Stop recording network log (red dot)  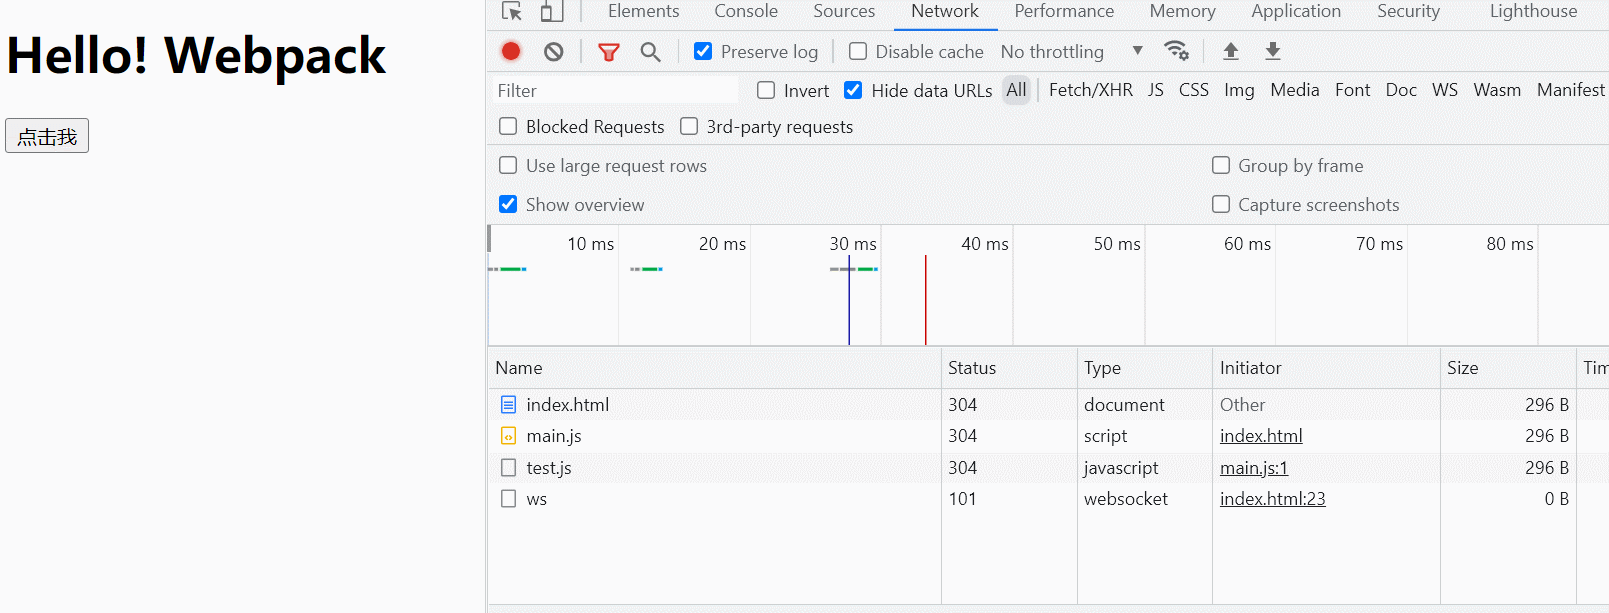(511, 51)
